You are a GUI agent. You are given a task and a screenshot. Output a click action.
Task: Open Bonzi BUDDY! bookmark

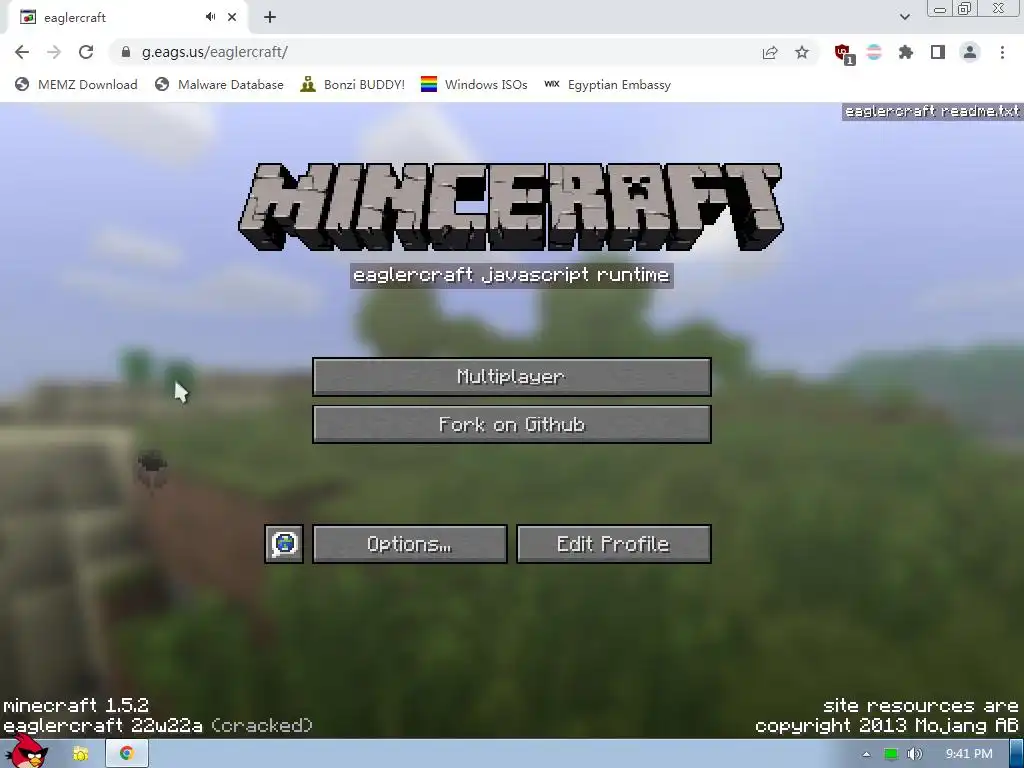pos(352,84)
